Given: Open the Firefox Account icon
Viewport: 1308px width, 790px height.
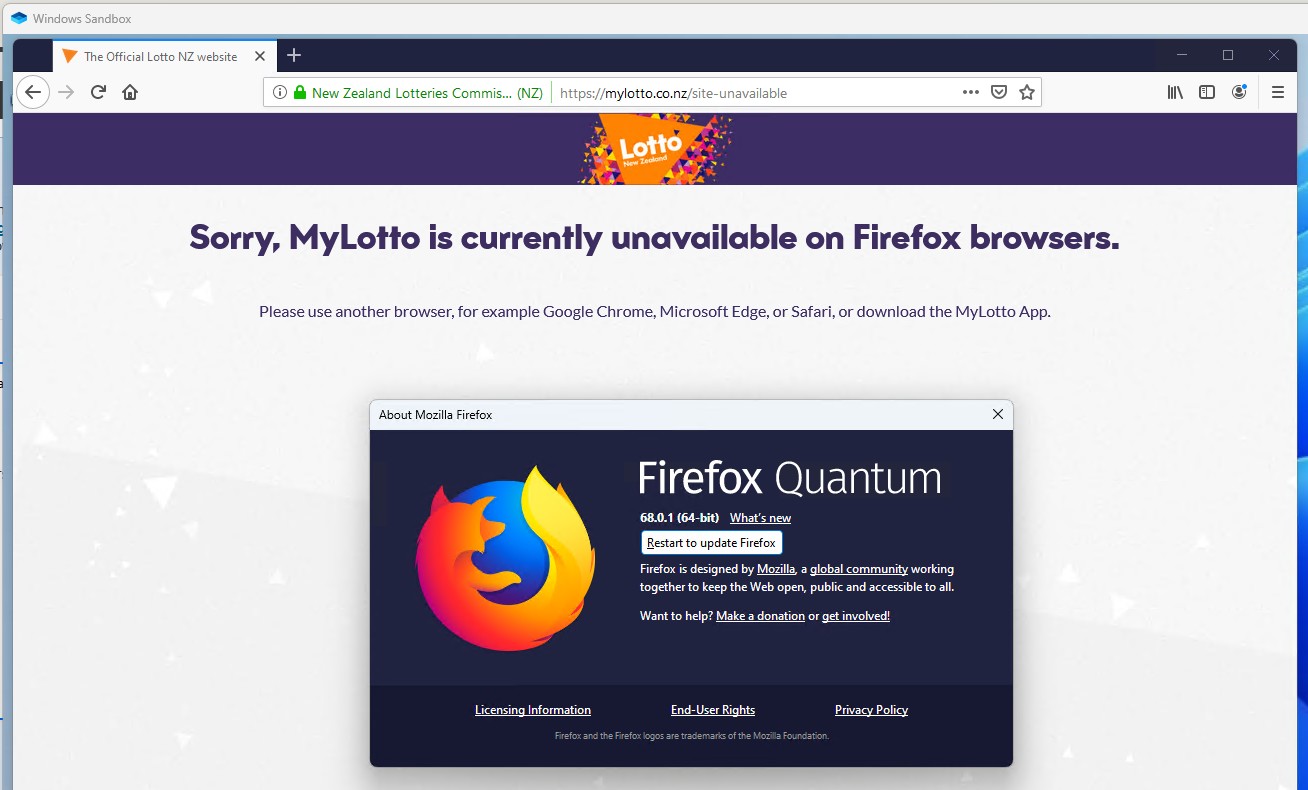Looking at the screenshot, I should 1239,92.
